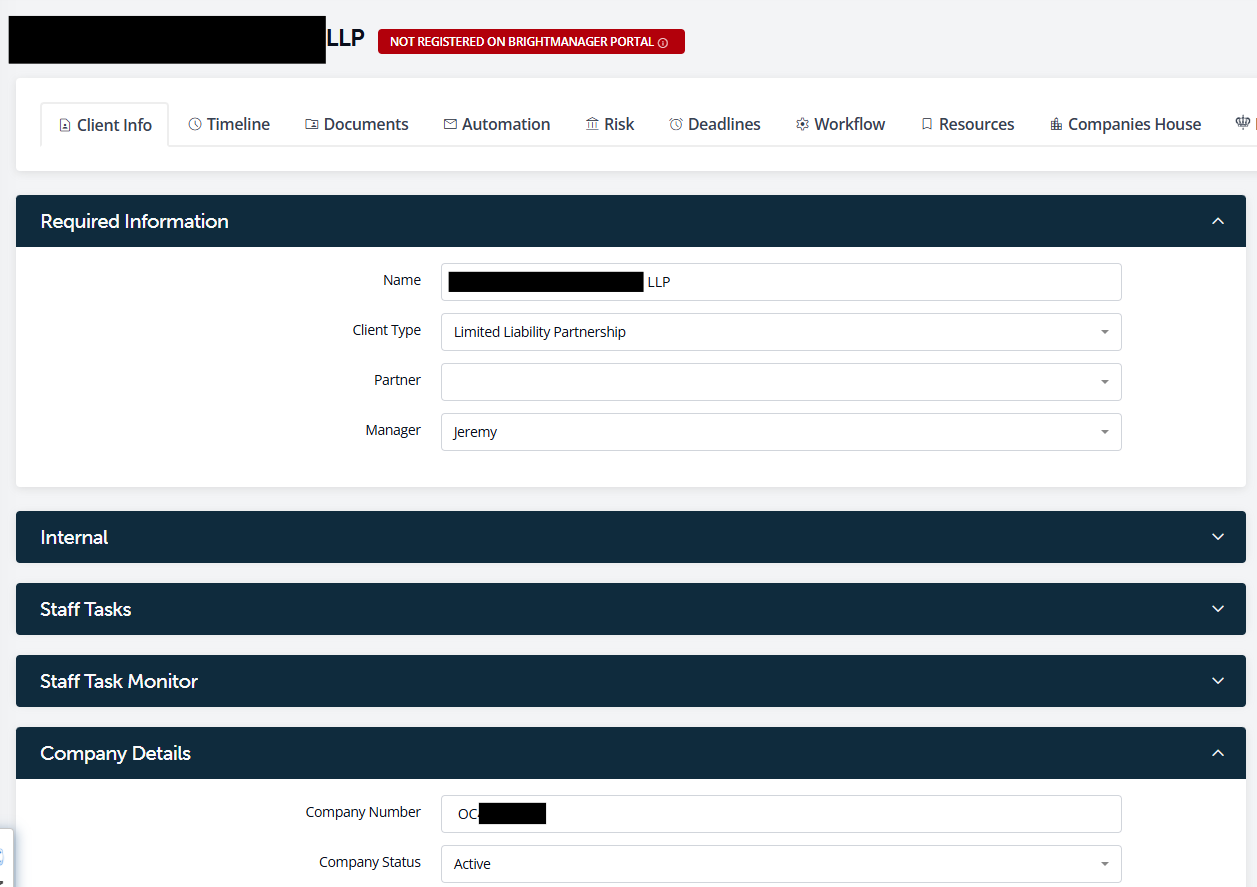Expand the Internal section
1257x887 pixels.
click(1217, 537)
